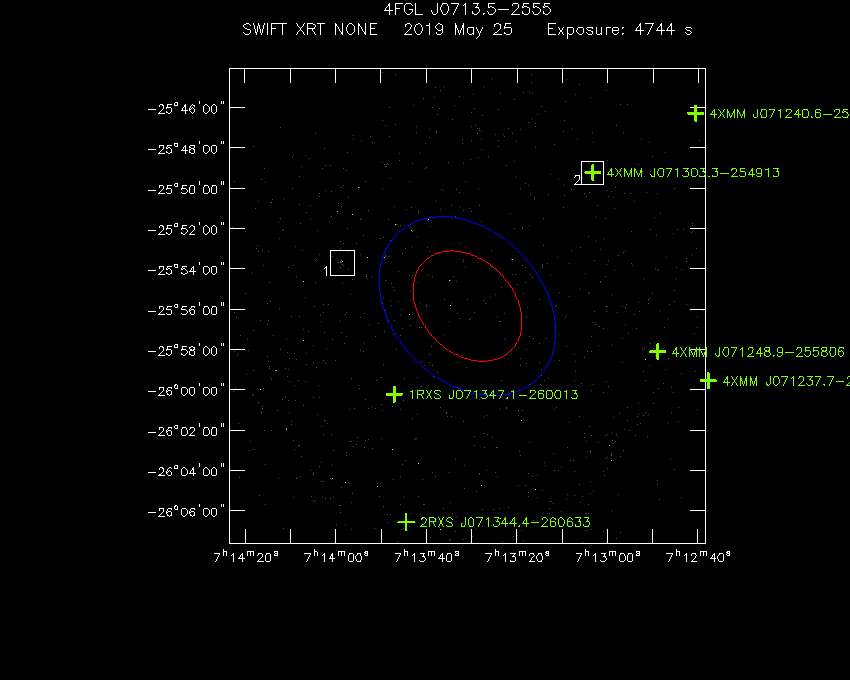Click the 2019 May 25 date text
Image resolution: width=850 pixels, height=680 pixels.
[458, 30]
